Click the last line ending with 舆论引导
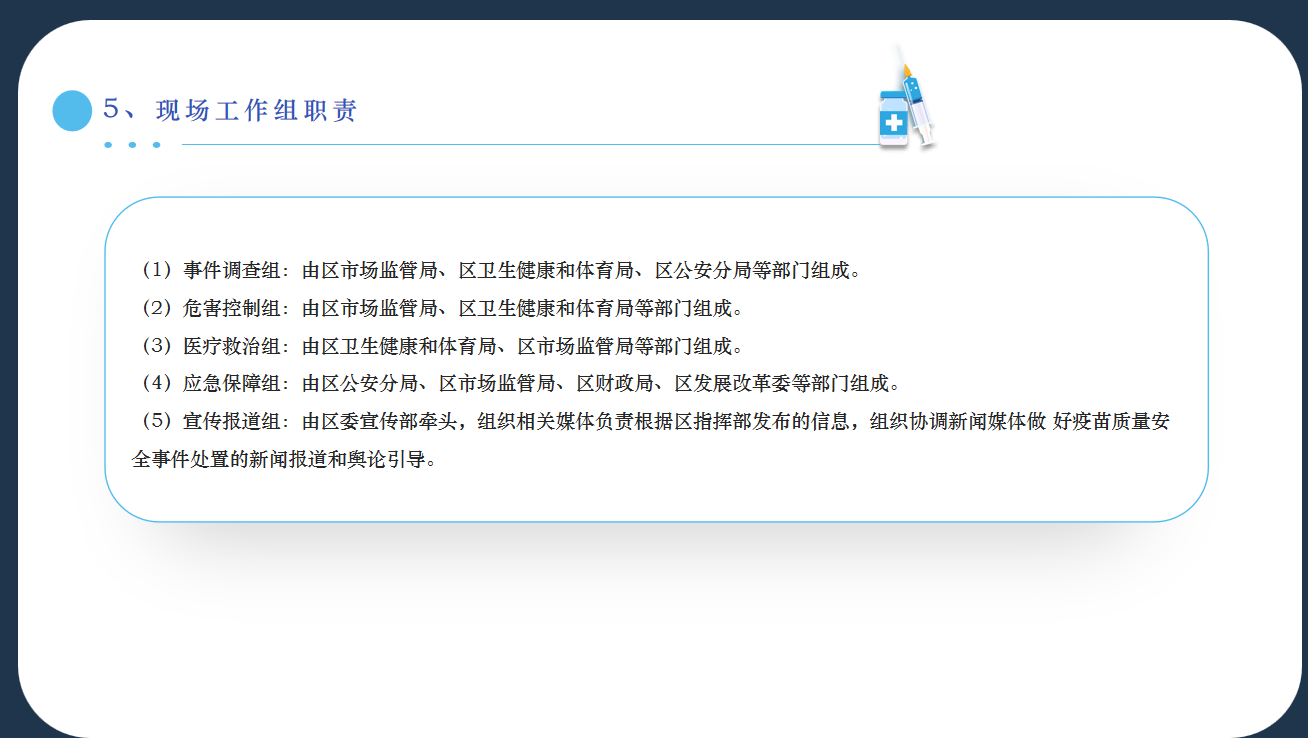 [x=284, y=461]
